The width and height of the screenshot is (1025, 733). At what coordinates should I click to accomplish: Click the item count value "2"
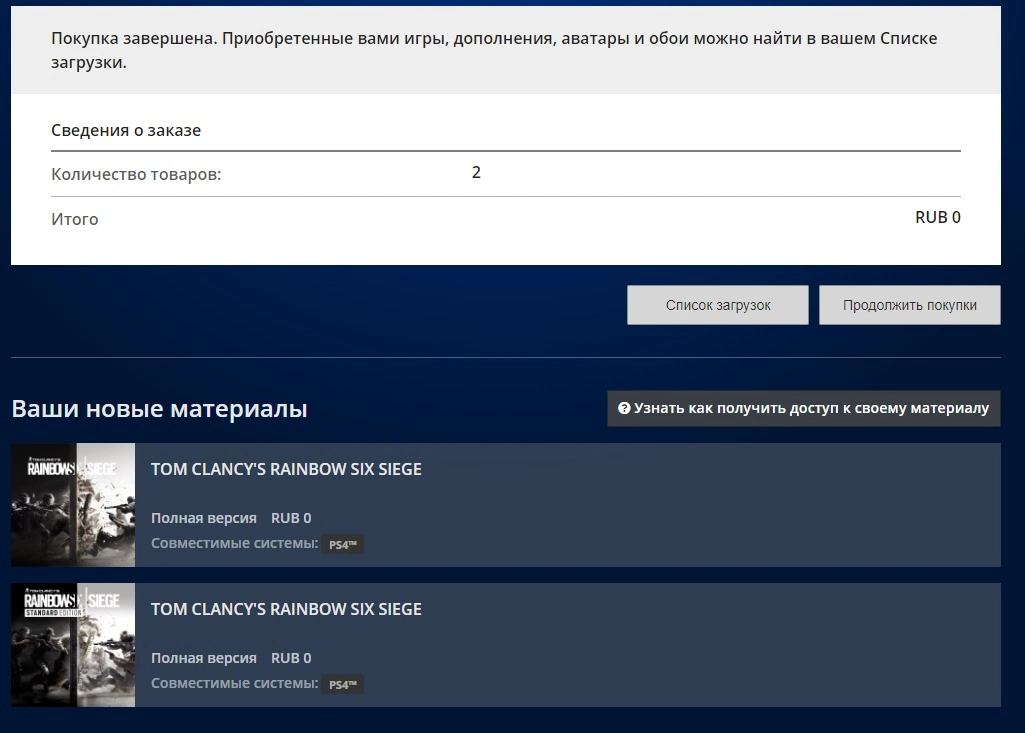pyautogui.click(x=476, y=173)
